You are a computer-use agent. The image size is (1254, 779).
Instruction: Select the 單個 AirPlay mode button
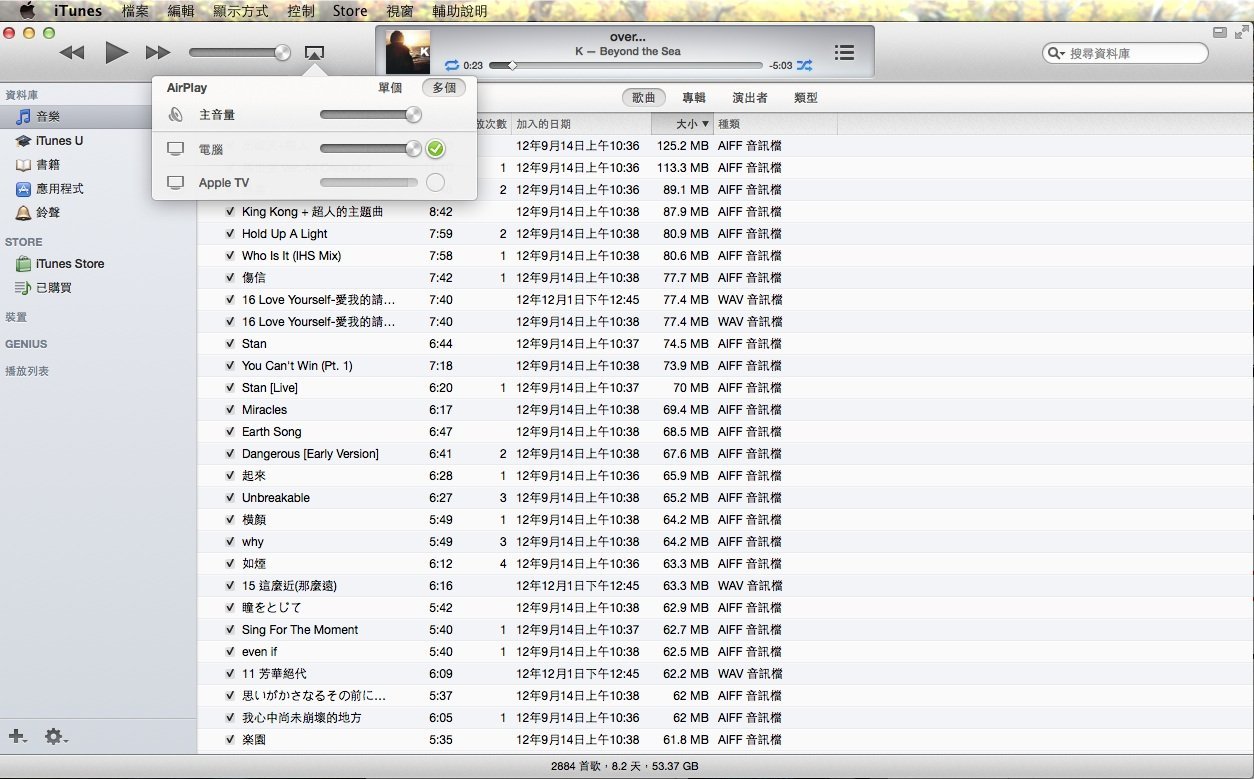click(390, 88)
